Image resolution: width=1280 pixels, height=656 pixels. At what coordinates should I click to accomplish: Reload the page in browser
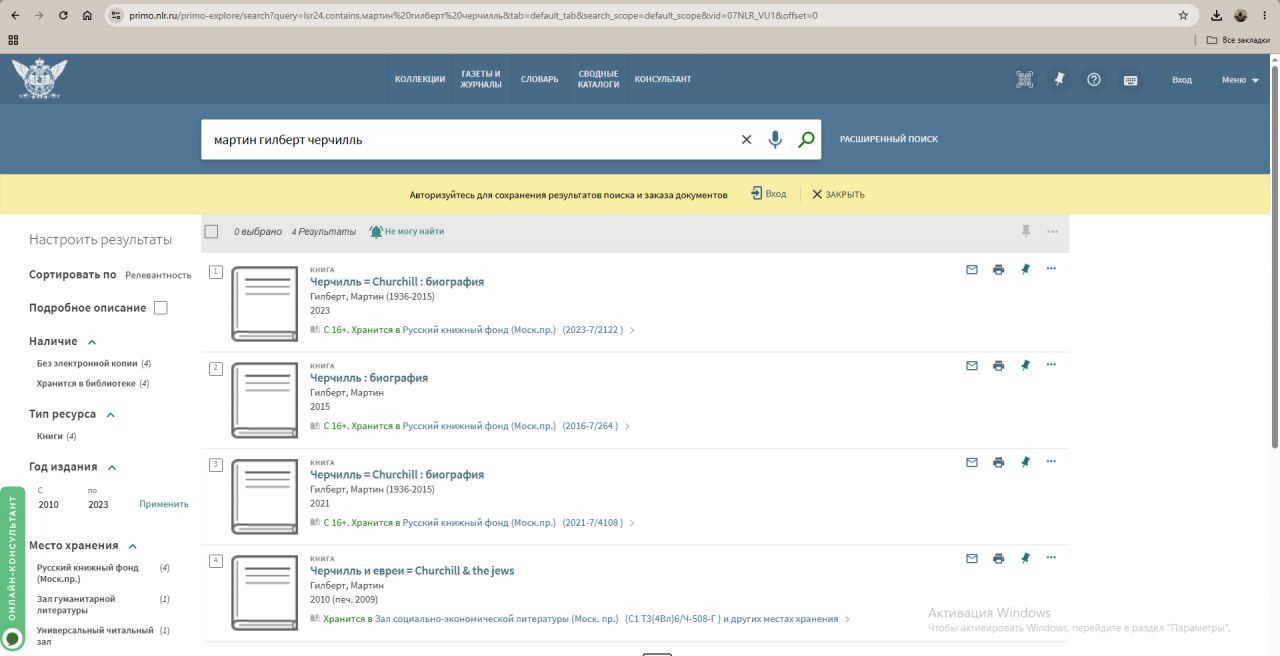pos(63,15)
